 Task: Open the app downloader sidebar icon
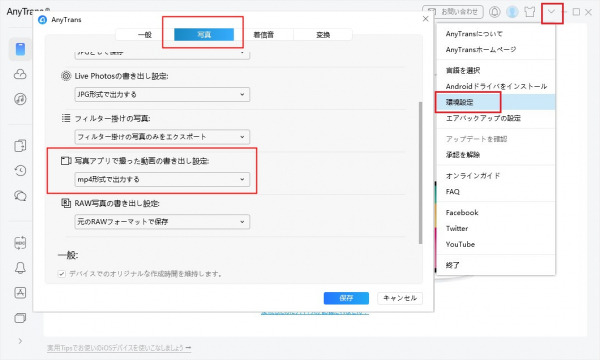coord(20,293)
